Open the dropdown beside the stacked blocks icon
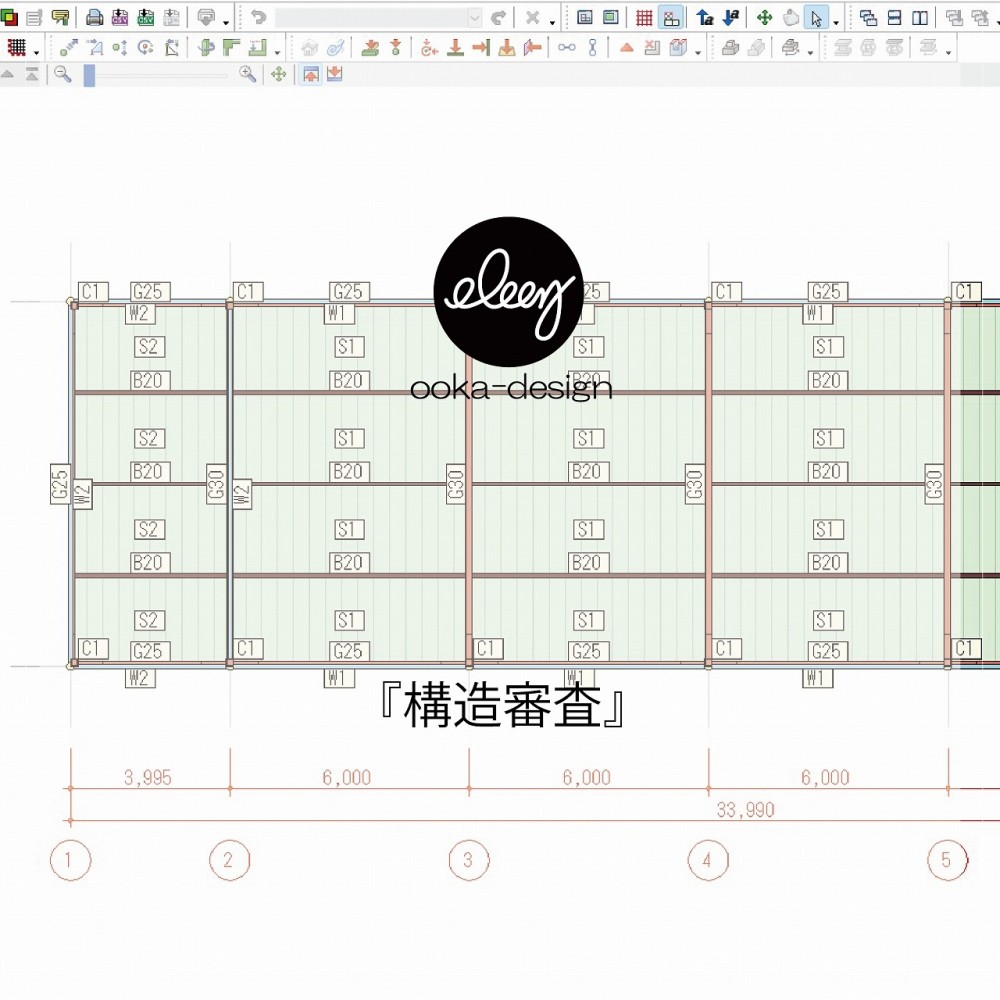The height and width of the screenshot is (1000, 1000). [810, 52]
